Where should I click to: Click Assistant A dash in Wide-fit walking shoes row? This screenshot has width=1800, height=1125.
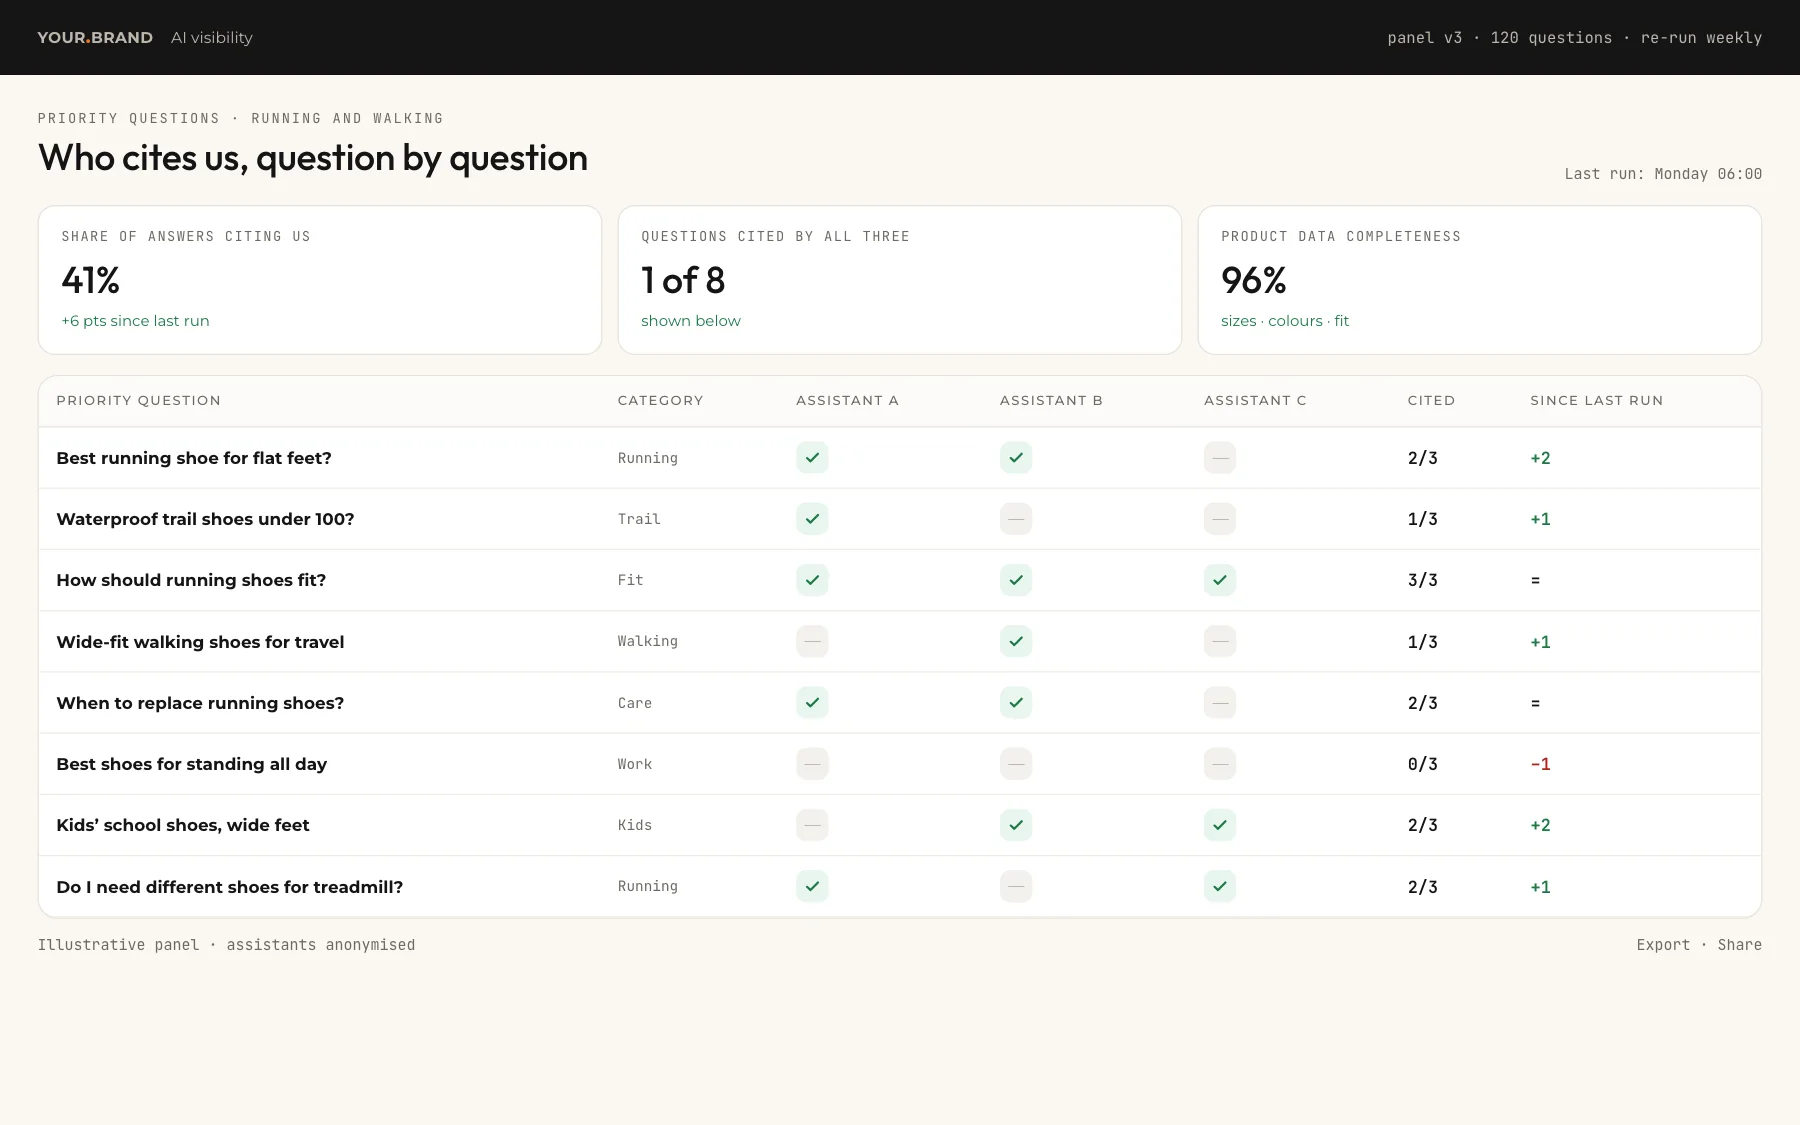pos(812,641)
